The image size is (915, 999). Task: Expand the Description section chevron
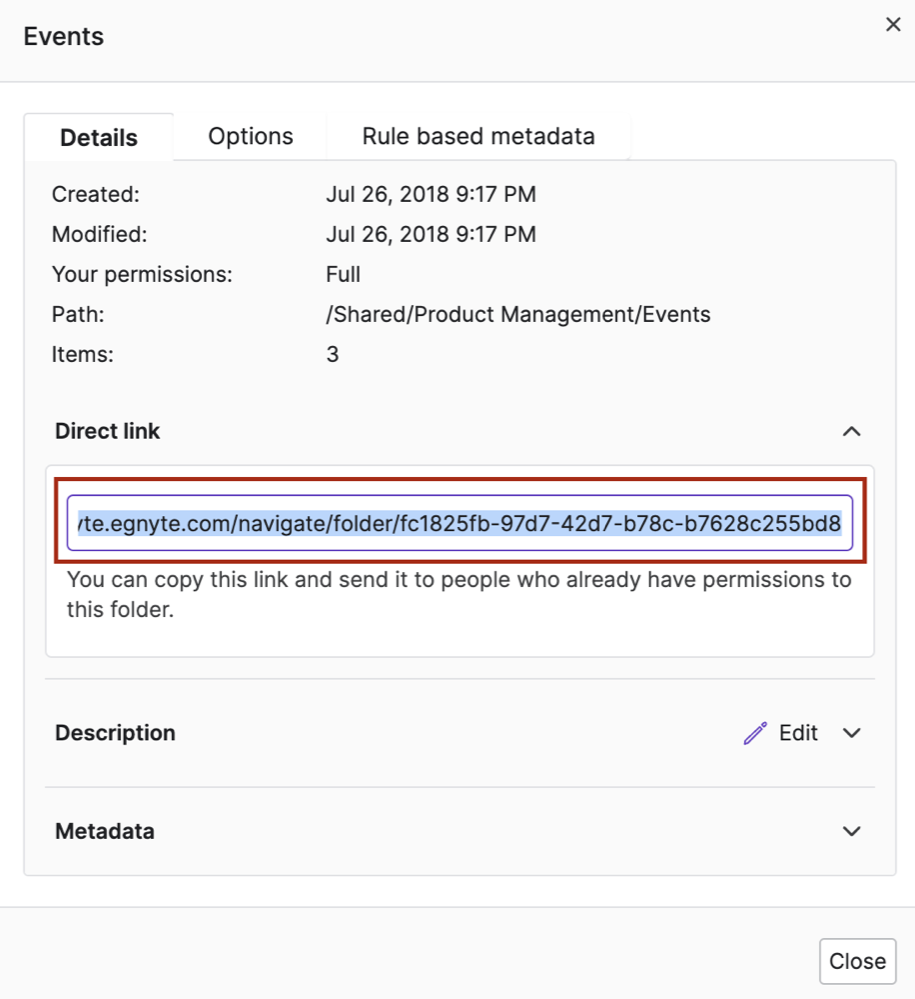(x=851, y=733)
